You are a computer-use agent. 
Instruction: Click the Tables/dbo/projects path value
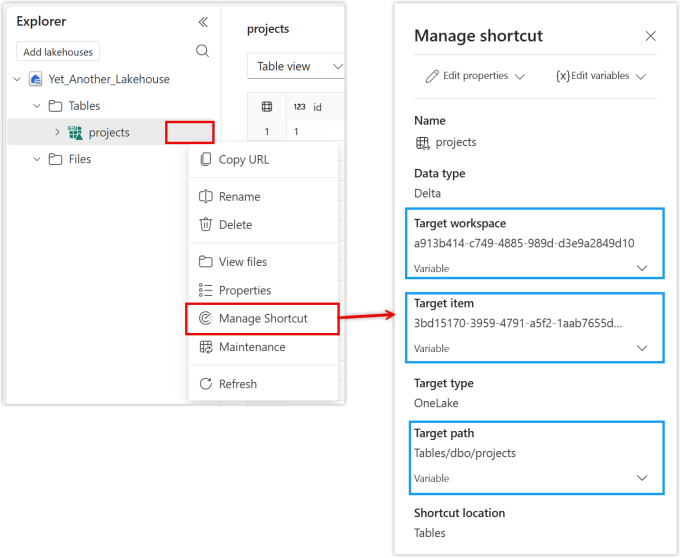(465, 453)
